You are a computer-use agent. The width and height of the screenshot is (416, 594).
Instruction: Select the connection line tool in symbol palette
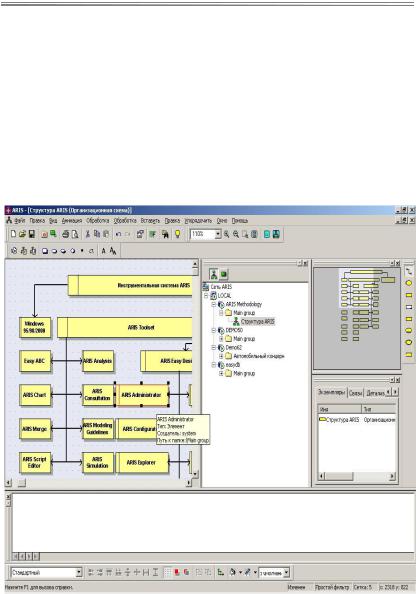tap(409, 271)
